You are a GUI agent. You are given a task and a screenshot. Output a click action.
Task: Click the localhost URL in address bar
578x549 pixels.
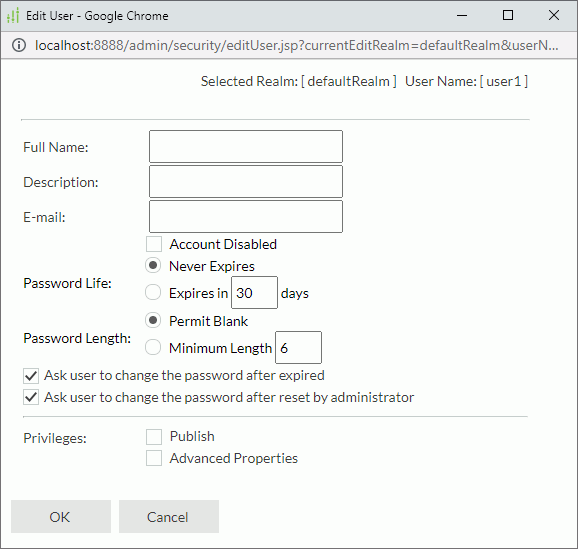pos(296,45)
